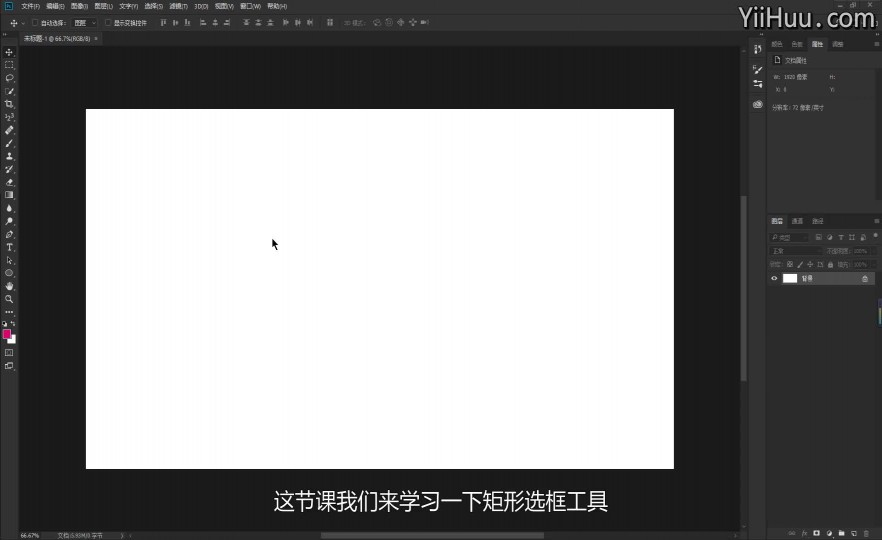Select the Clone Stamp tool
Viewport: 882px width, 540px height.
[9, 156]
